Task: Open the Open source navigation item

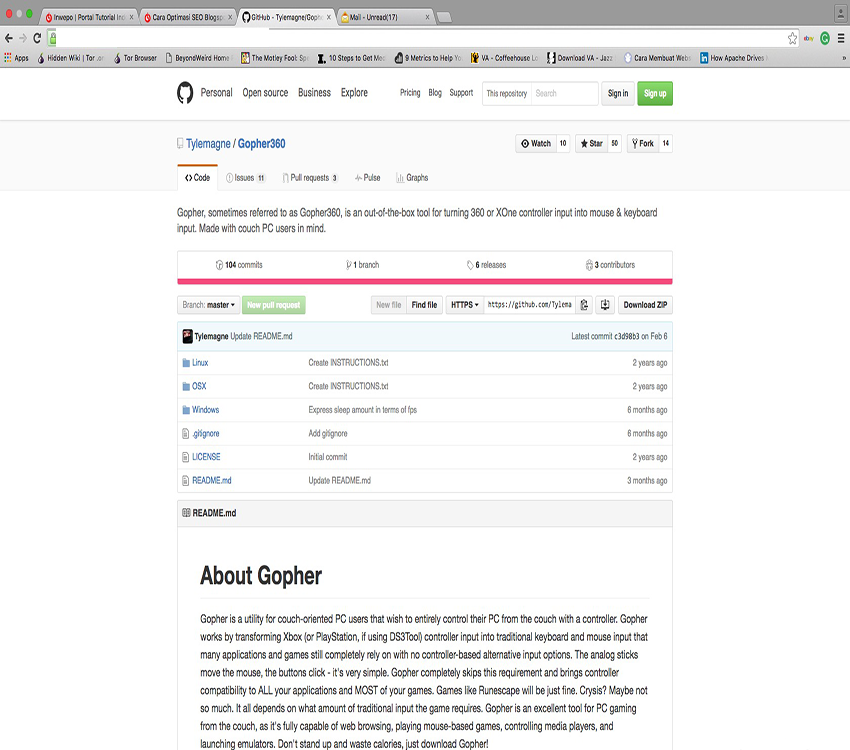Action: (x=265, y=93)
